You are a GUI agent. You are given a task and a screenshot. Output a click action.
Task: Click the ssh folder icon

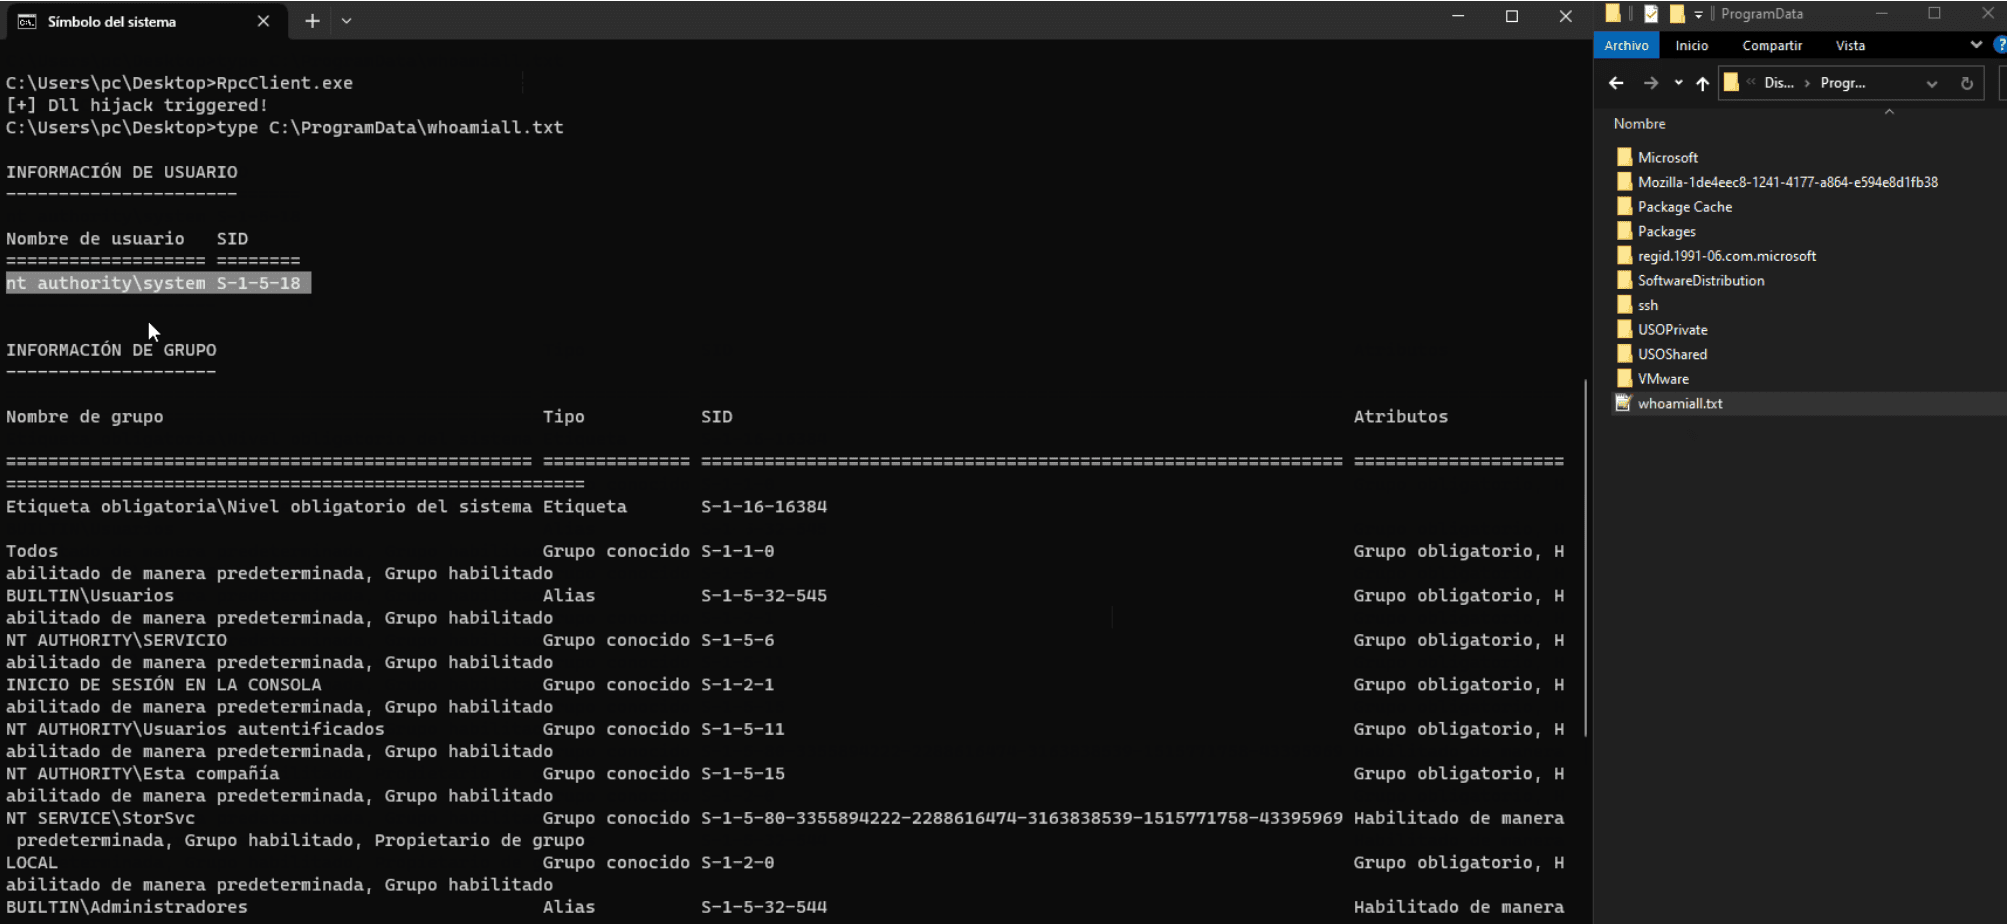coord(1624,305)
